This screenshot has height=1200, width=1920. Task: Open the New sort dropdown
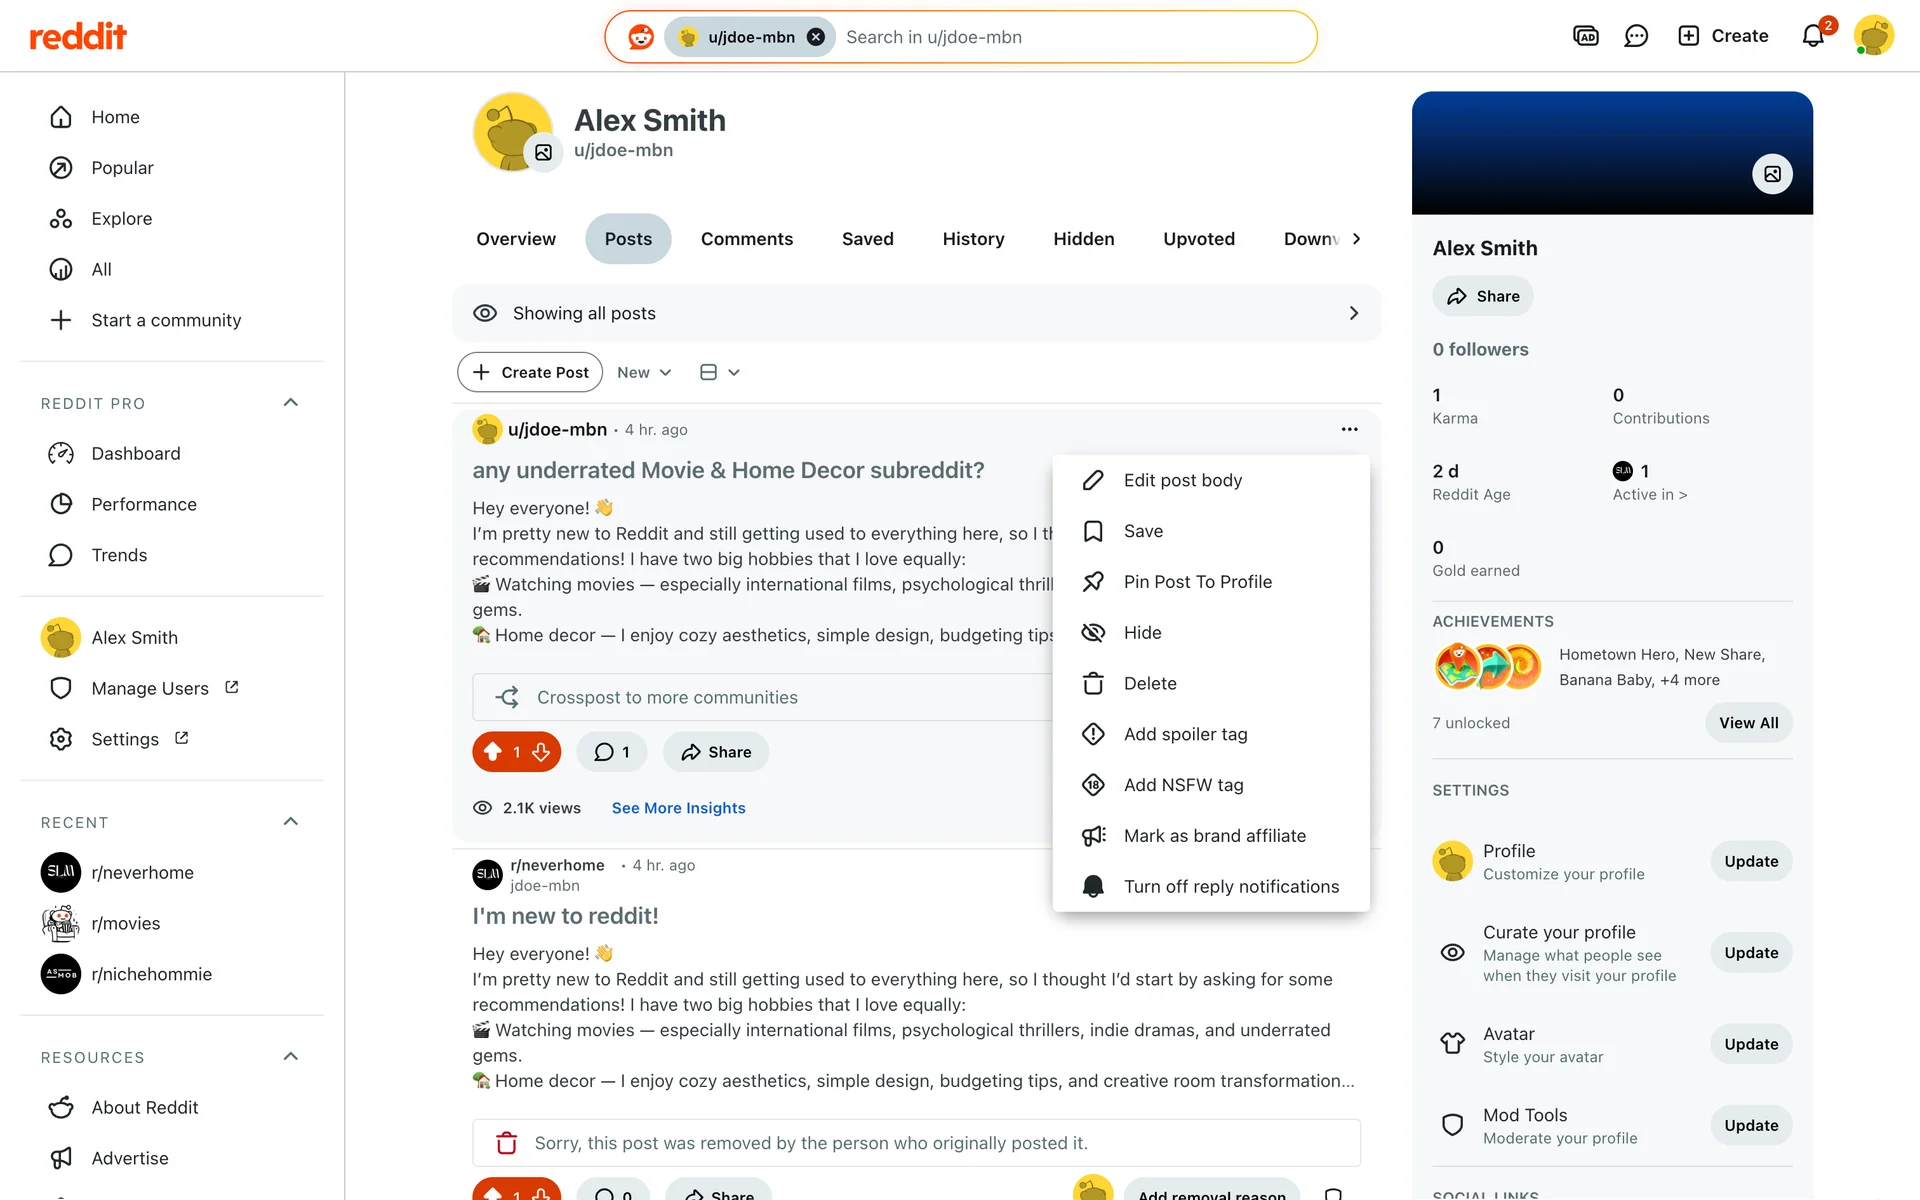click(x=644, y=372)
